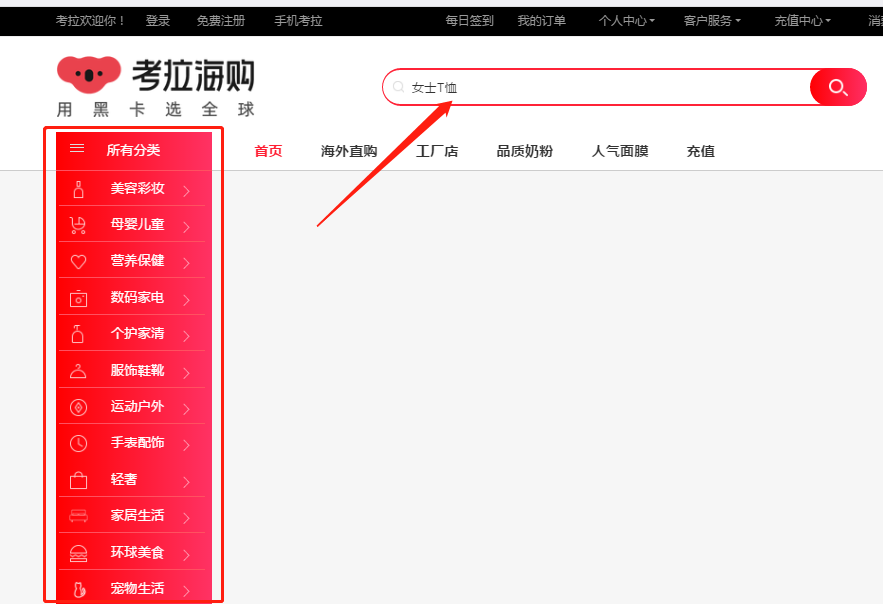Select the 环球美食 category label
Image resolution: width=883 pixels, height=604 pixels.
tap(137, 552)
